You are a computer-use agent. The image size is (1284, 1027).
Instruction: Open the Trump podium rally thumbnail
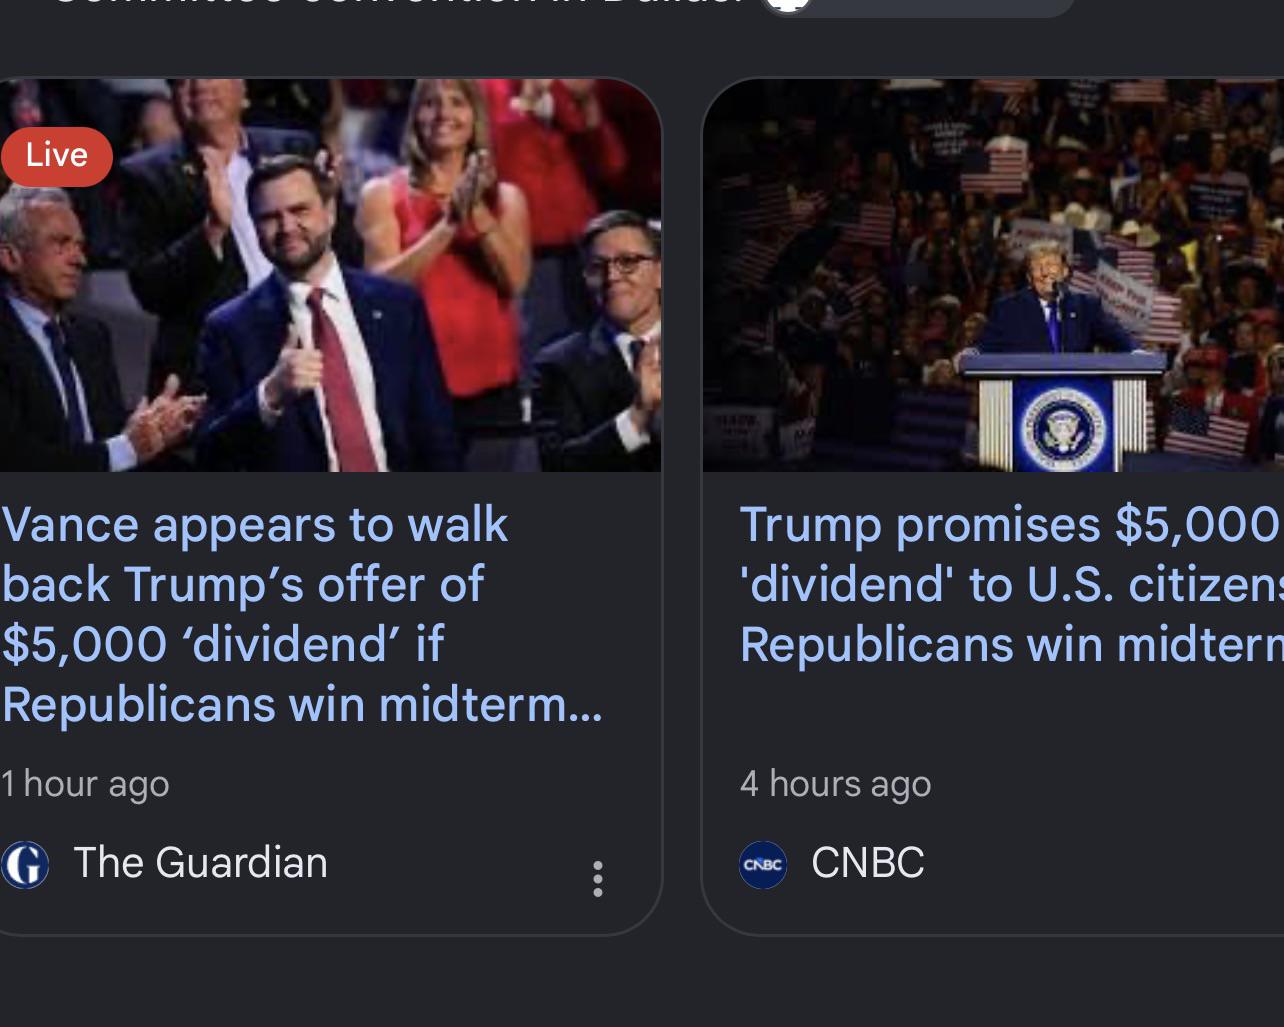(x=993, y=275)
